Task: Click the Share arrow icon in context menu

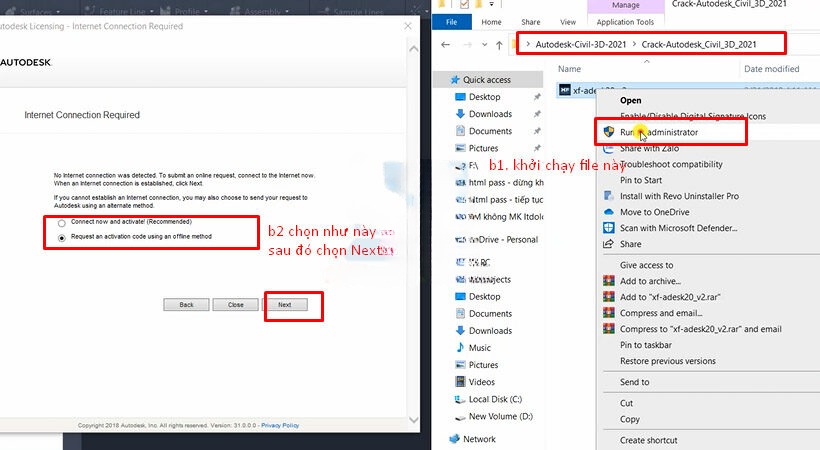Action: [x=608, y=244]
